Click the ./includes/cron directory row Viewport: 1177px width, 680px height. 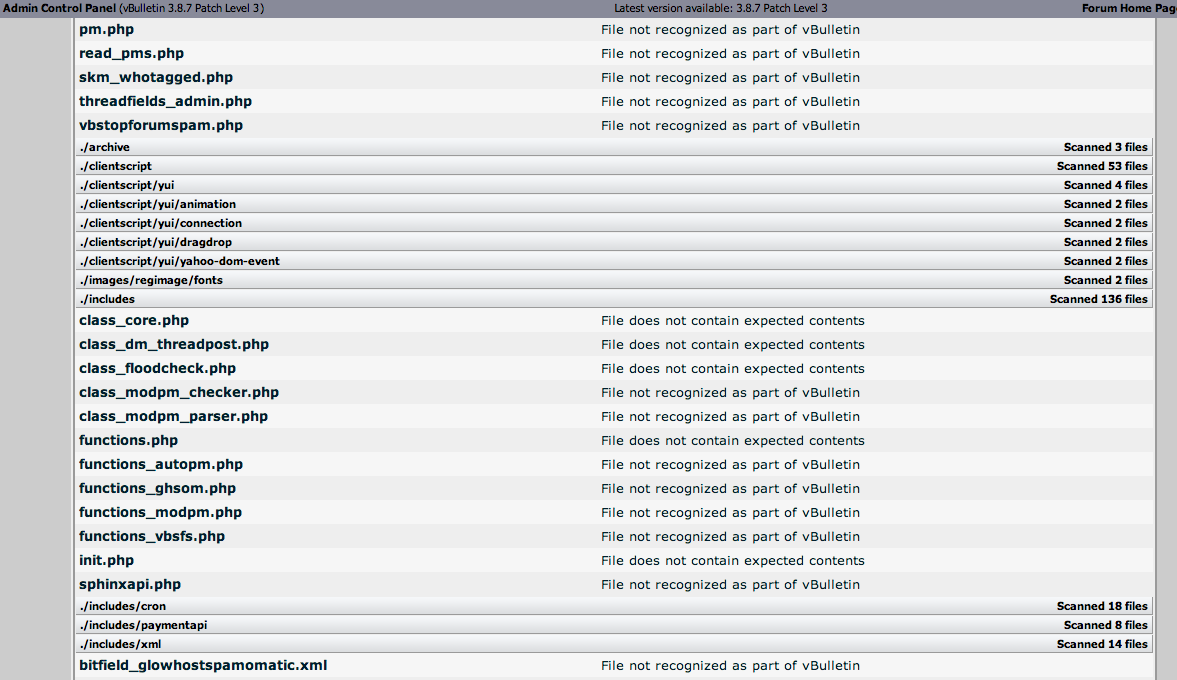(x=614, y=606)
